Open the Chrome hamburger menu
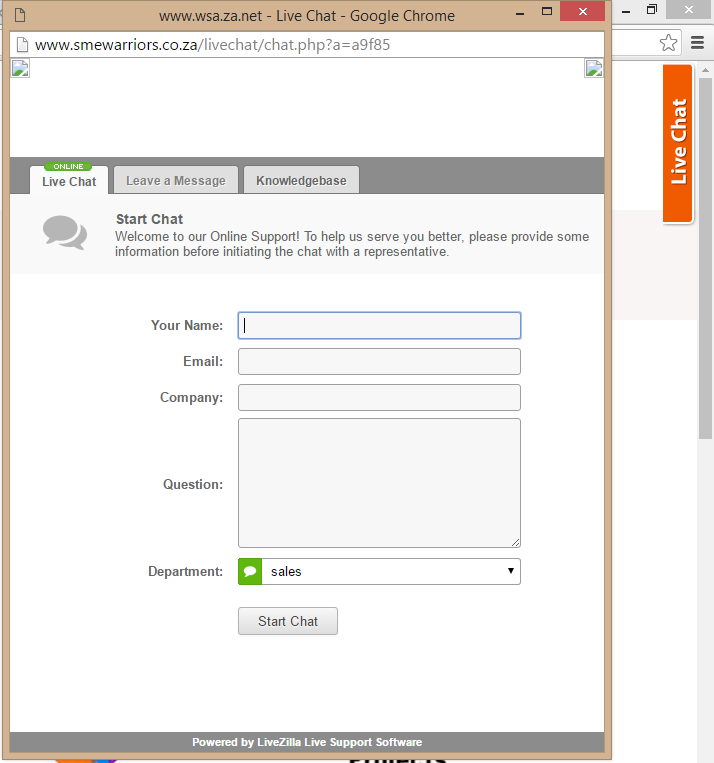 (698, 43)
